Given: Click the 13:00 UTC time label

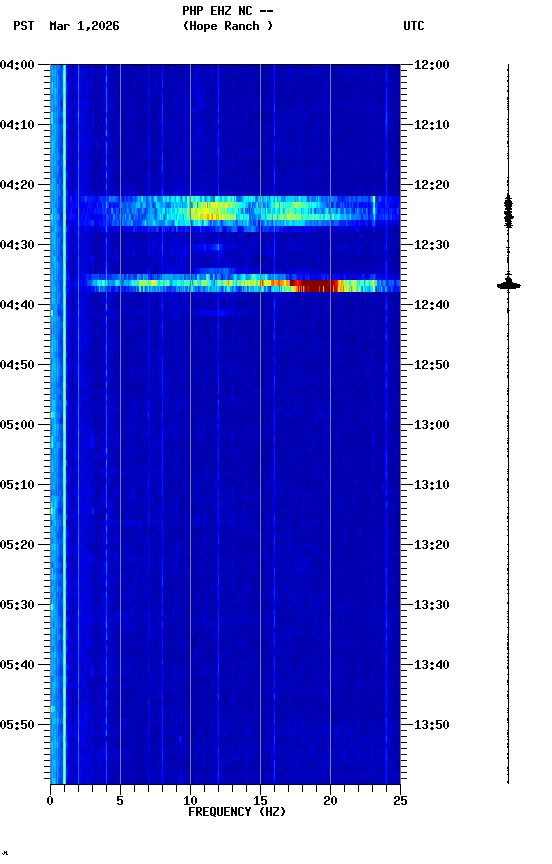Looking at the screenshot, I should pyautogui.click(x=432, y=425).
